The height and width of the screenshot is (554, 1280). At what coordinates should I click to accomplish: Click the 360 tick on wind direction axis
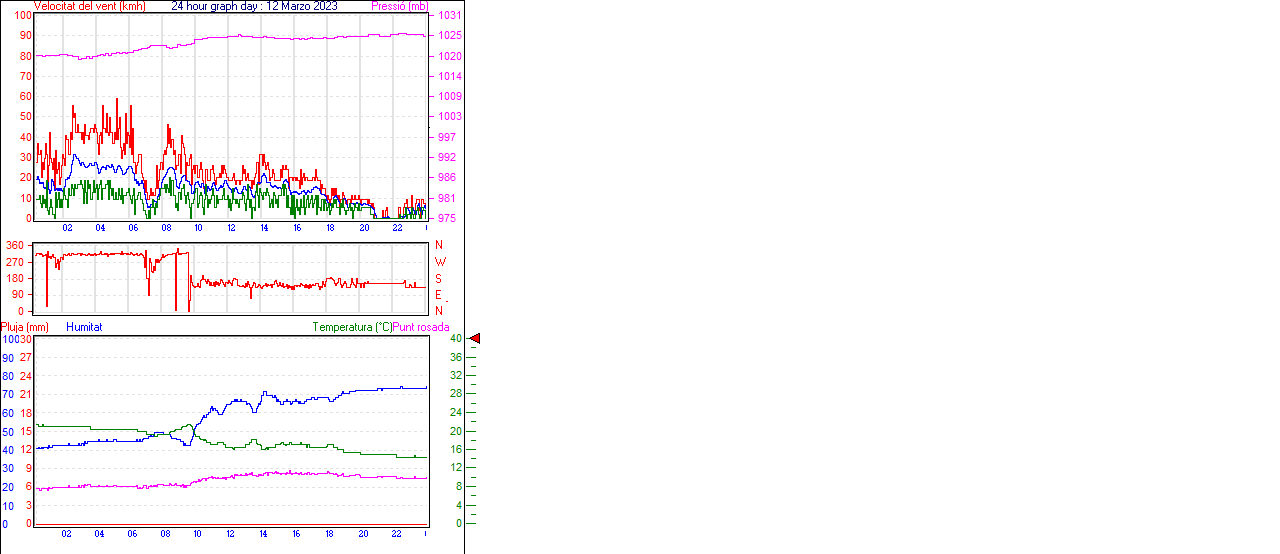pyautogui.click(x=15, y=245)
